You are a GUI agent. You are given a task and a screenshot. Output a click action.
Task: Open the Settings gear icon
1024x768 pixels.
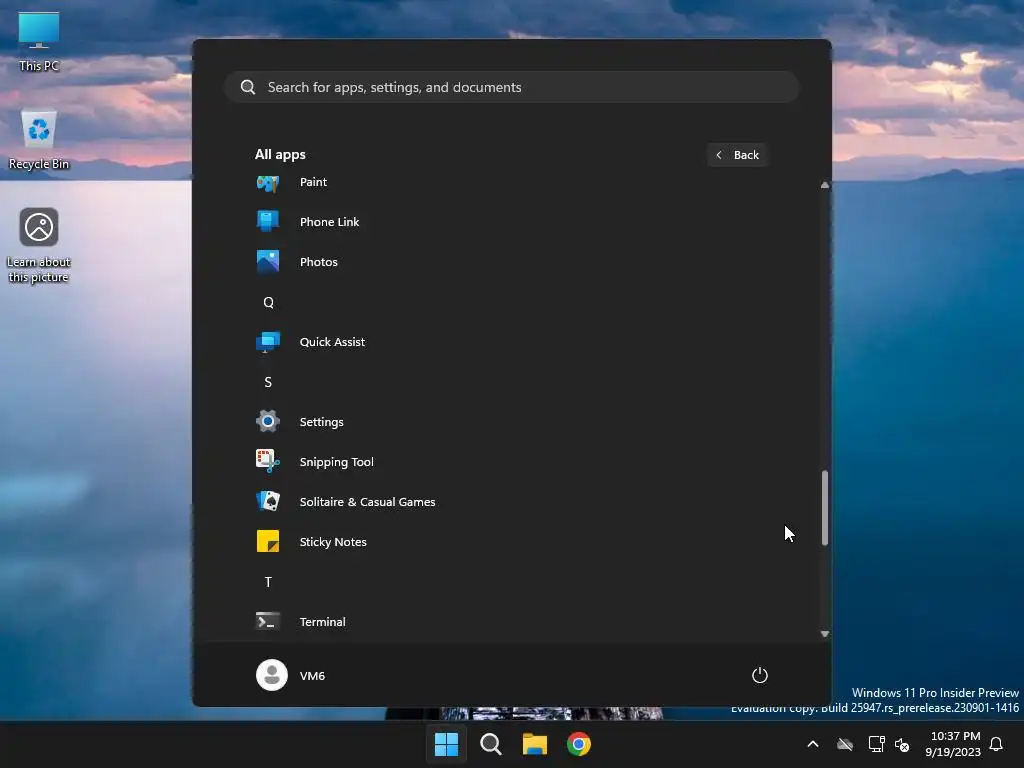(x=268, y=421)
